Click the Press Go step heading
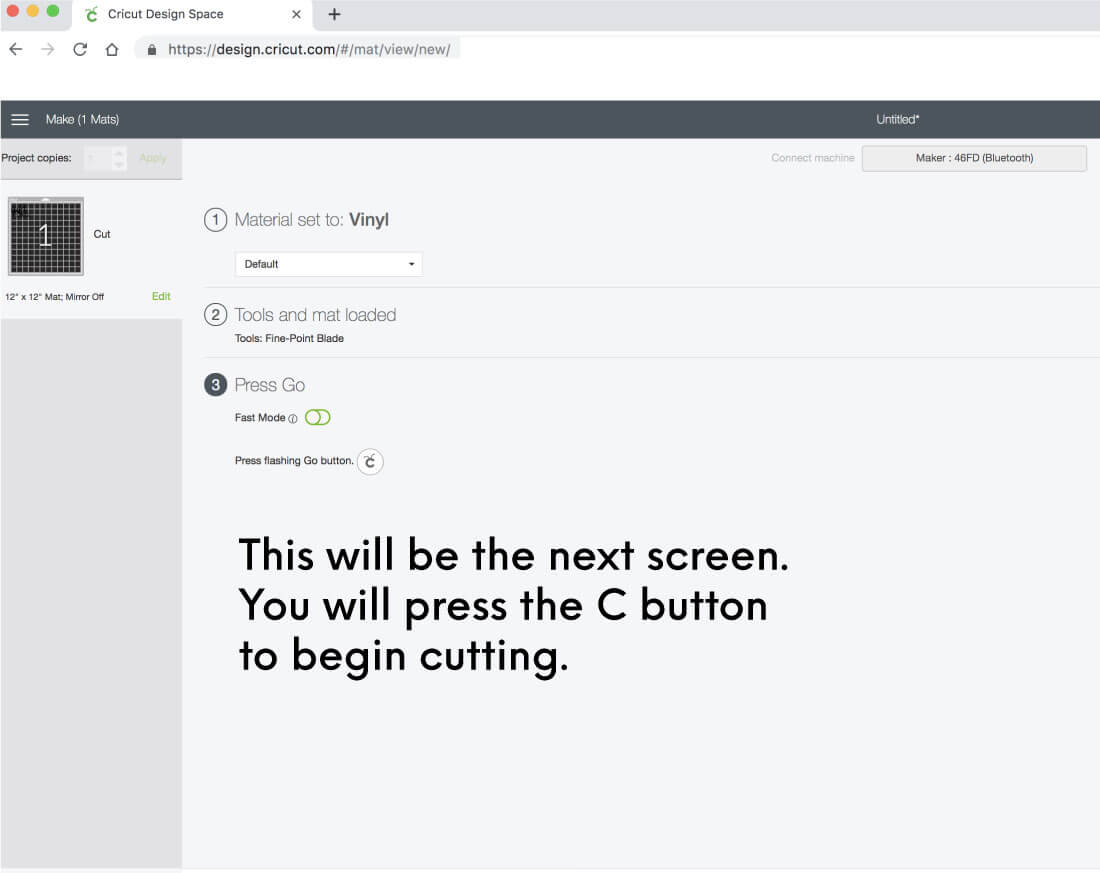 [269, 385]
